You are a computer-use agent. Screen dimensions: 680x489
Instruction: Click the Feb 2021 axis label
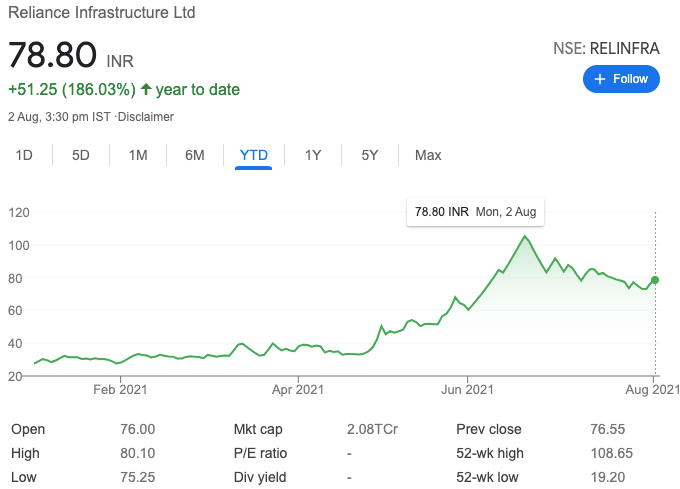[x=120, y=390]
